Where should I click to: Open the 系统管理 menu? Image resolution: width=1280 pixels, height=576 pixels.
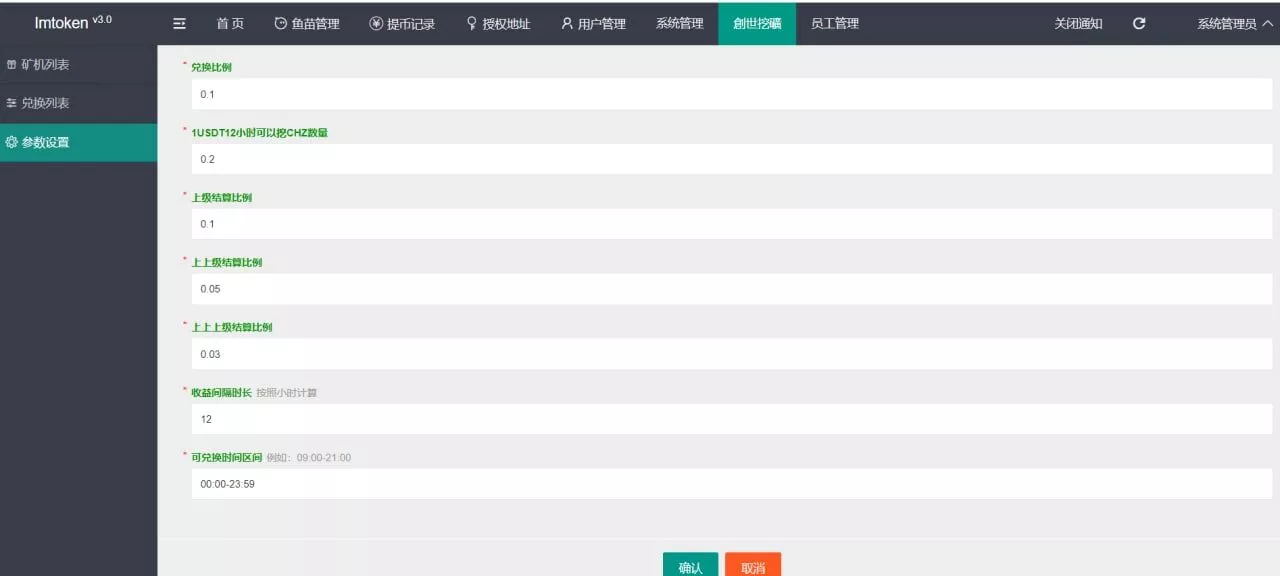click(679, 22)
